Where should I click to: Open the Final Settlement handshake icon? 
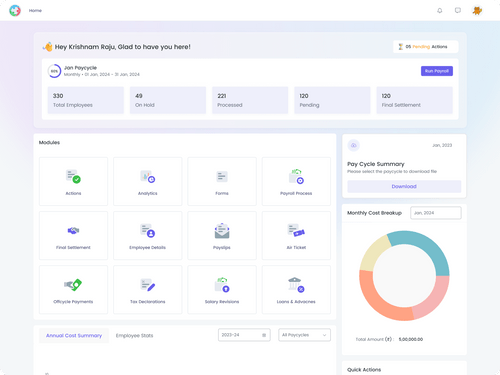[x=73, y=230]
